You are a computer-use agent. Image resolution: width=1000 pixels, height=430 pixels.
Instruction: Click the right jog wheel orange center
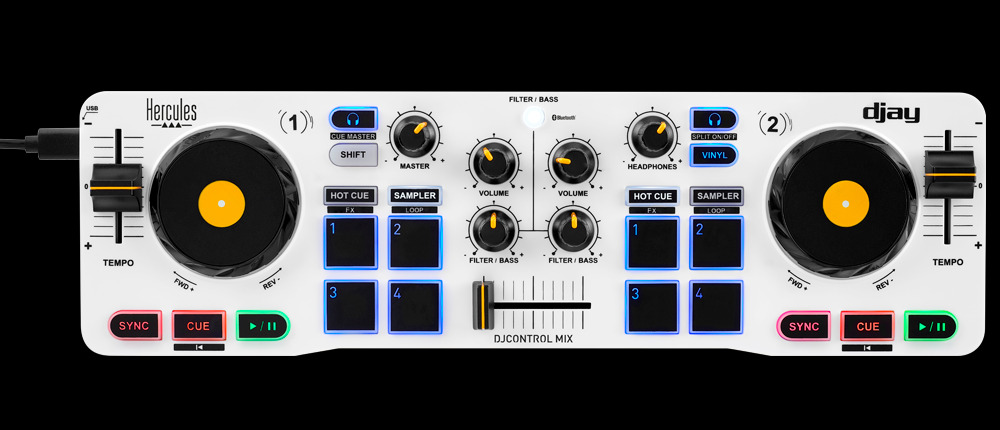pyautogui.click(x=846, y=204)
